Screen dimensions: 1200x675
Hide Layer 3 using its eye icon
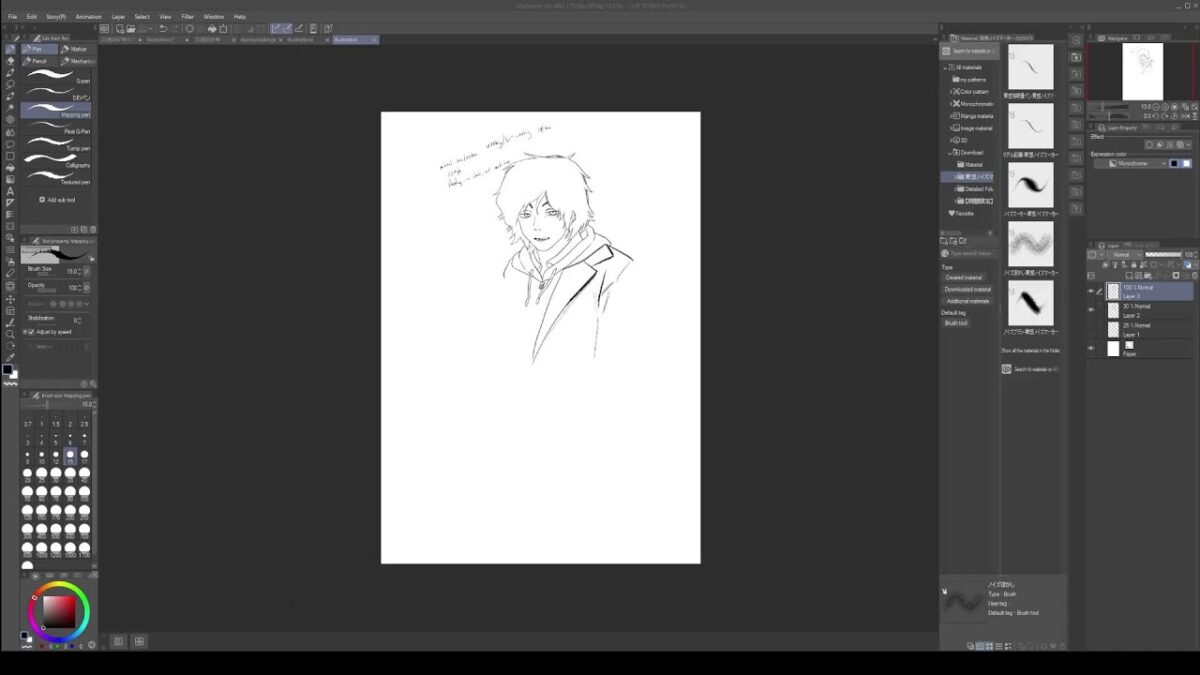click(x=1090, y=291)
